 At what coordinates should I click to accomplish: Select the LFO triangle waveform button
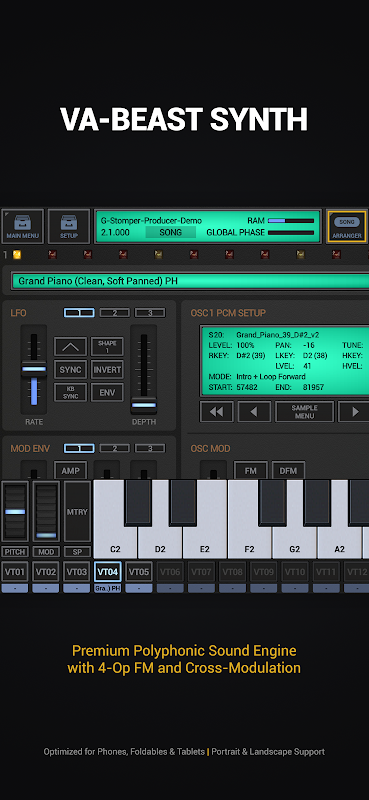point(70,347)
